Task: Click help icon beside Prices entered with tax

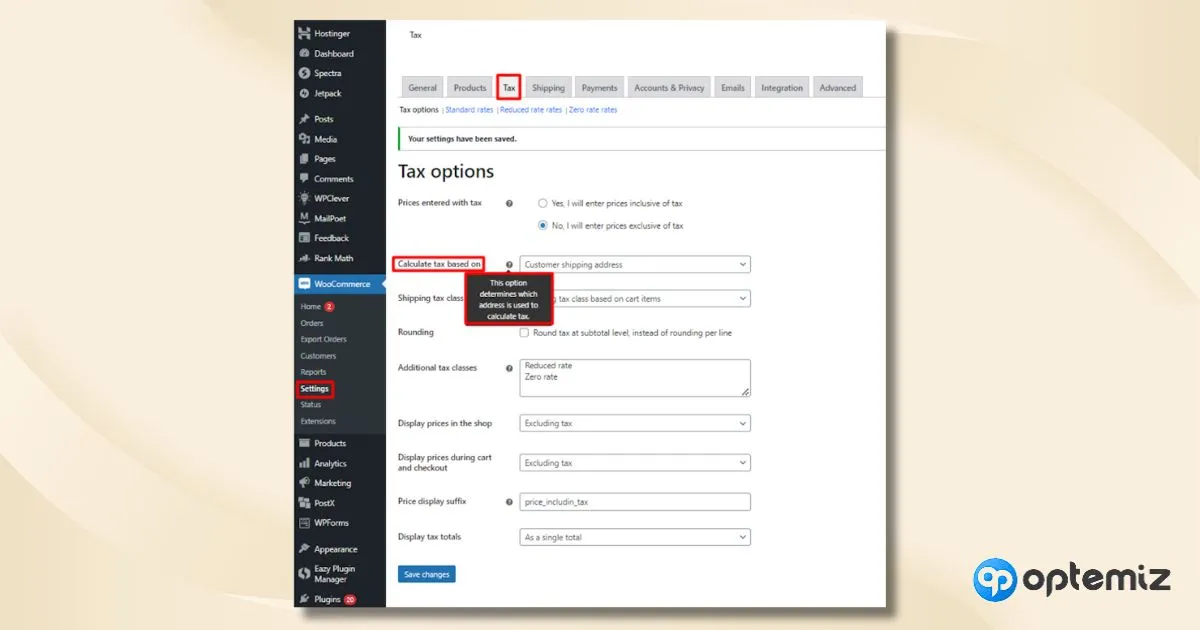Action: tap(509, 203)
